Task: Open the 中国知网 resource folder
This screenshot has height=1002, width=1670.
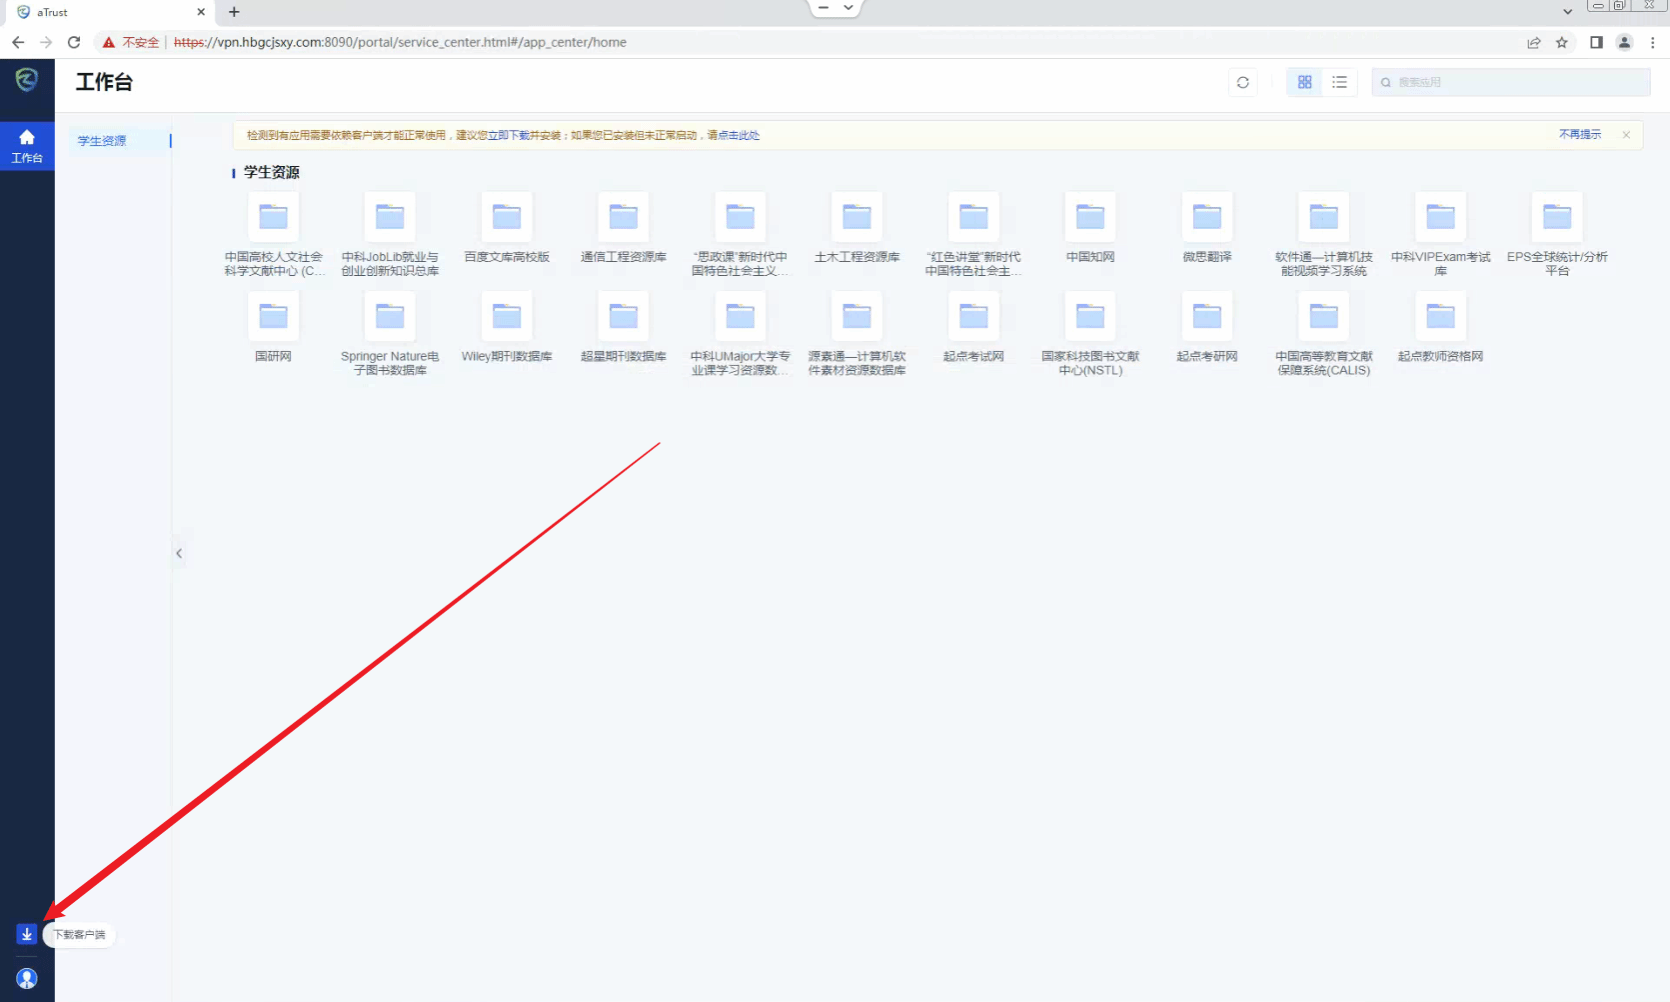Action: [x=1090, y=217]
